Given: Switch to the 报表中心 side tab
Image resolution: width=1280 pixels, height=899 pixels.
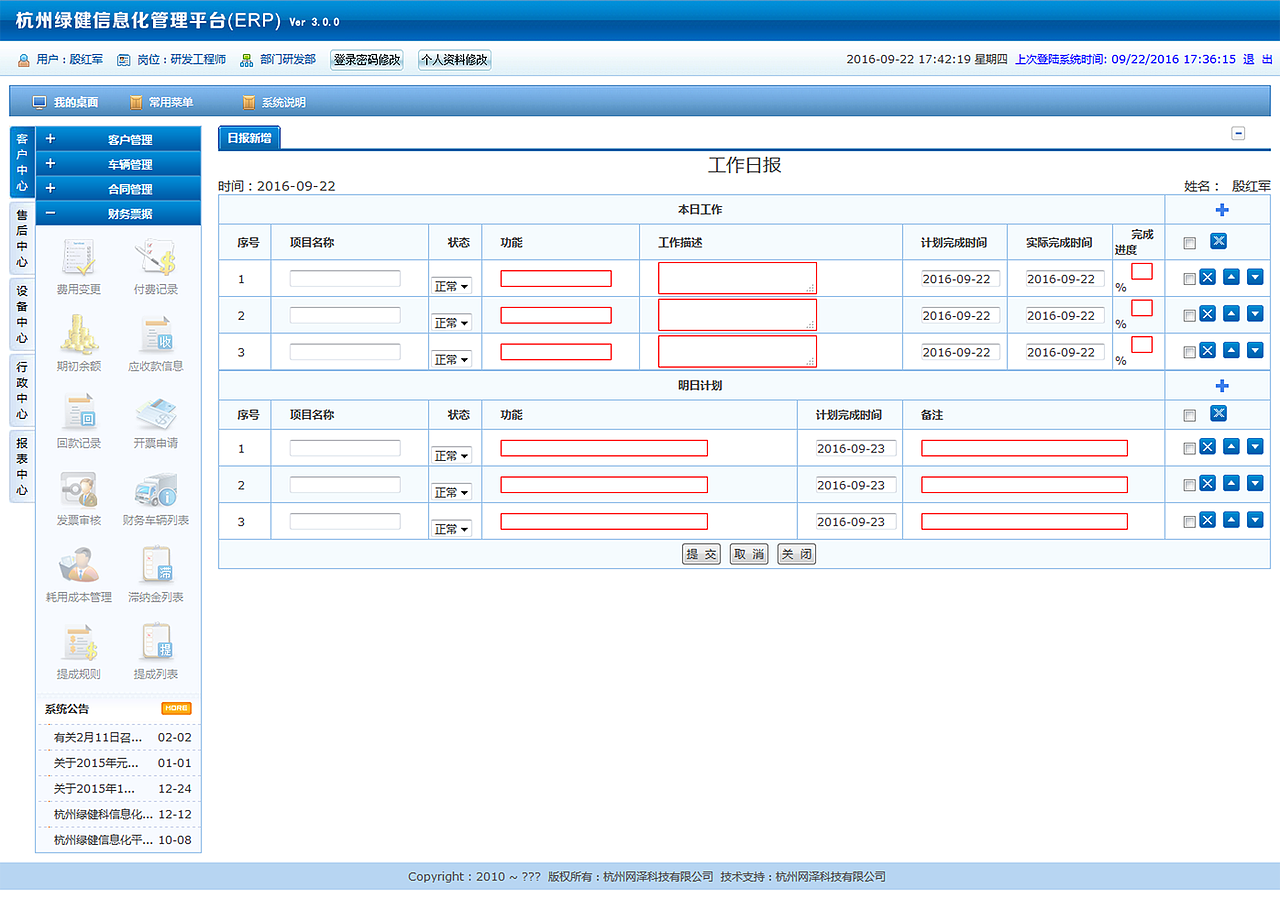Looking at the screenshot, I should tap(22, 466).
